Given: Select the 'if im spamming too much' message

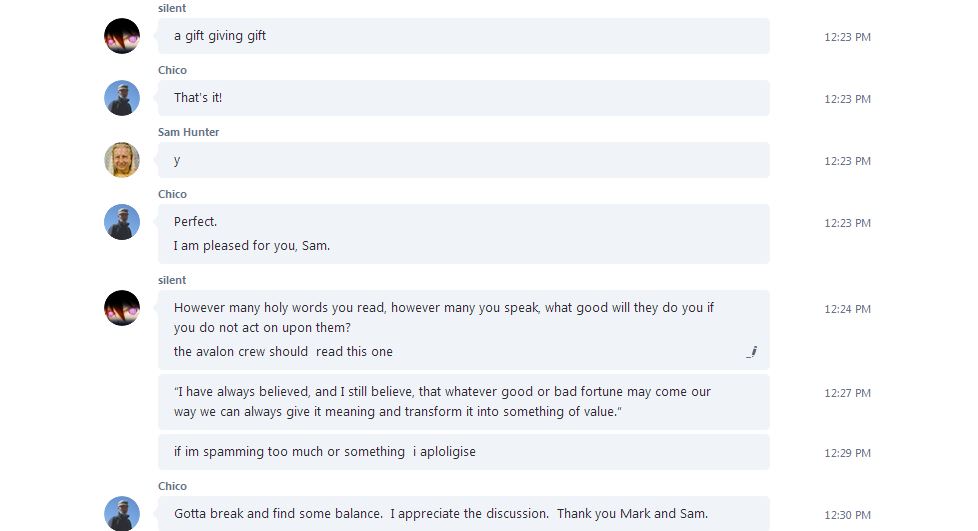Looking at the screenshot, I should point(463,452).
